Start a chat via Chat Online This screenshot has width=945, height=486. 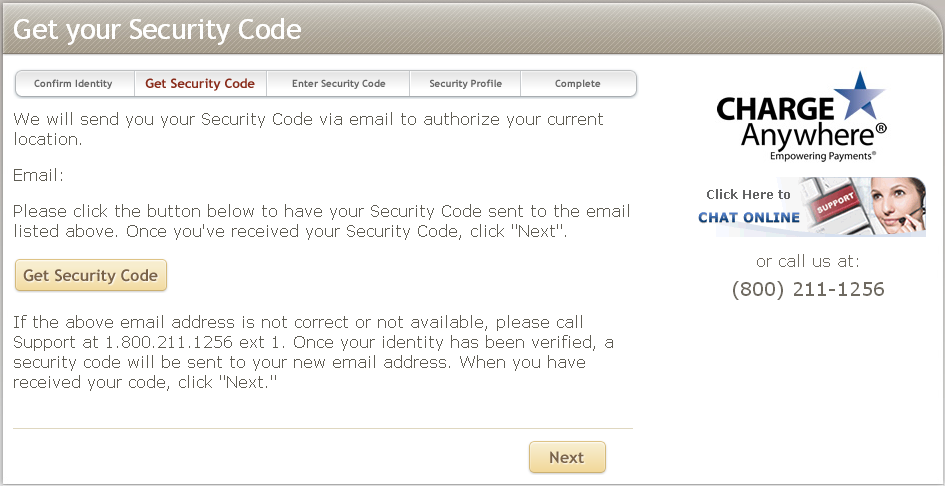(749, 217)
